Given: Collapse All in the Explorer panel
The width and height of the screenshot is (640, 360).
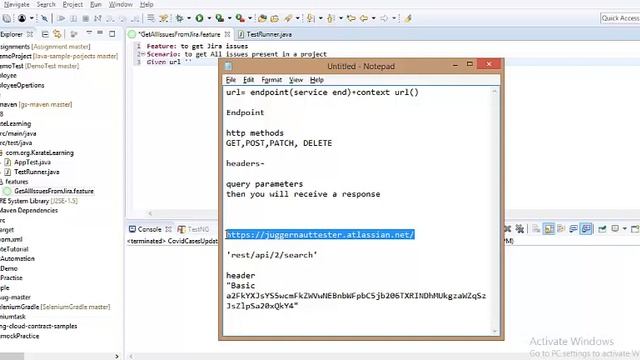Looking at the screenshot, I should (45, 34).
